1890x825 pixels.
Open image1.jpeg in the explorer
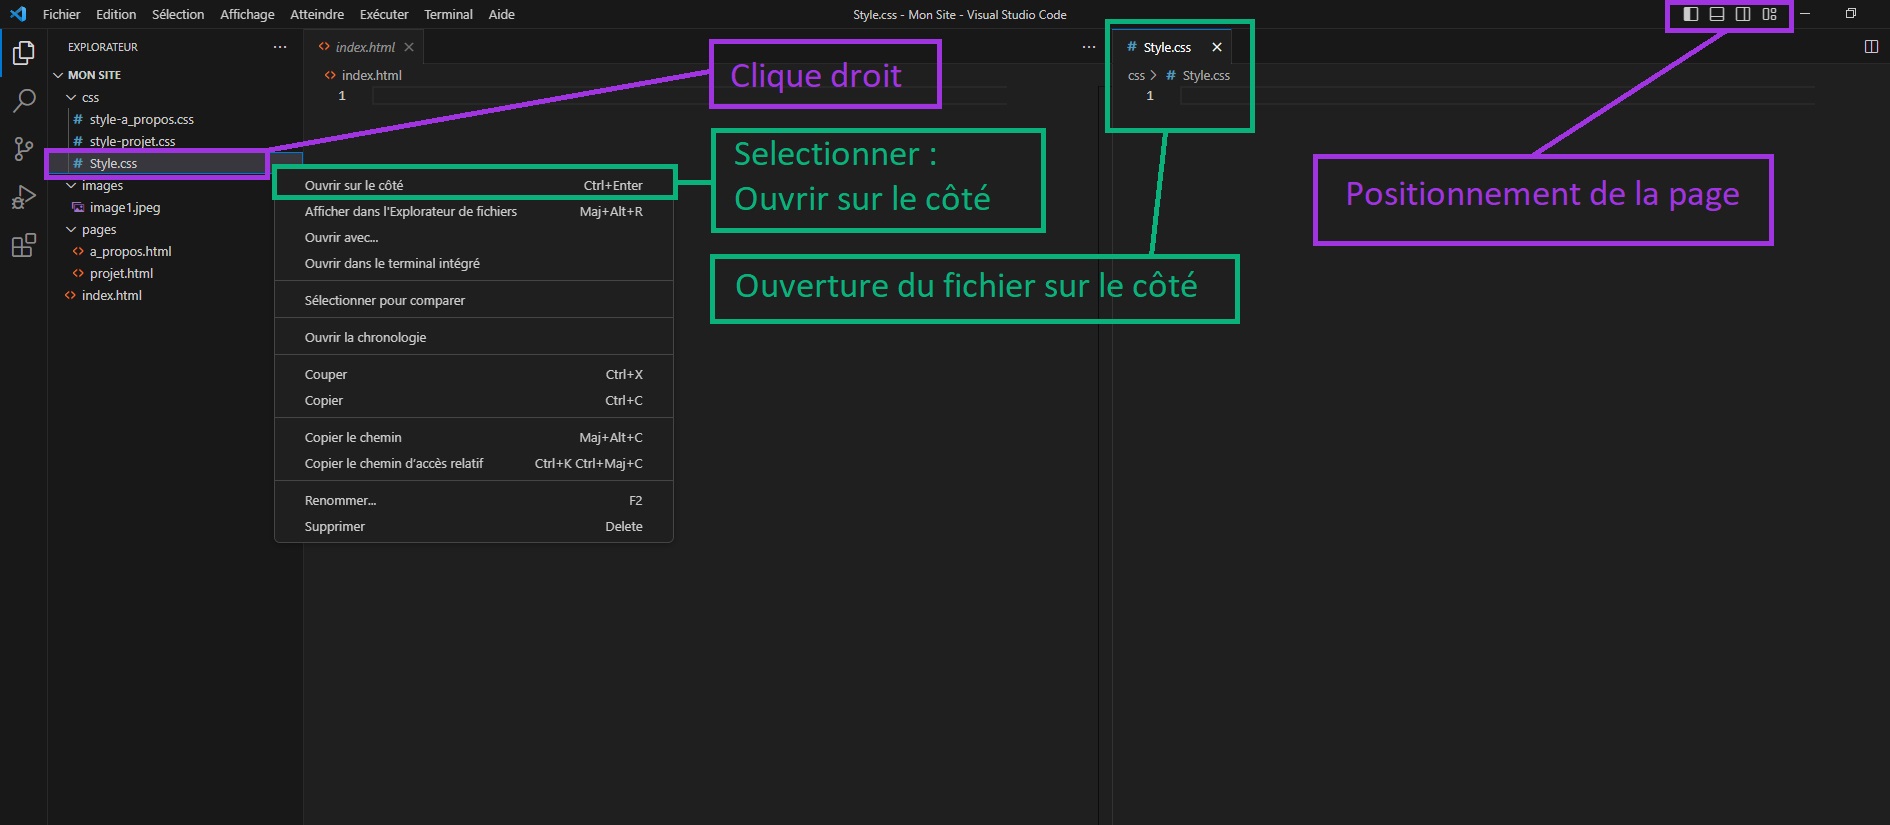click(124, 208)
